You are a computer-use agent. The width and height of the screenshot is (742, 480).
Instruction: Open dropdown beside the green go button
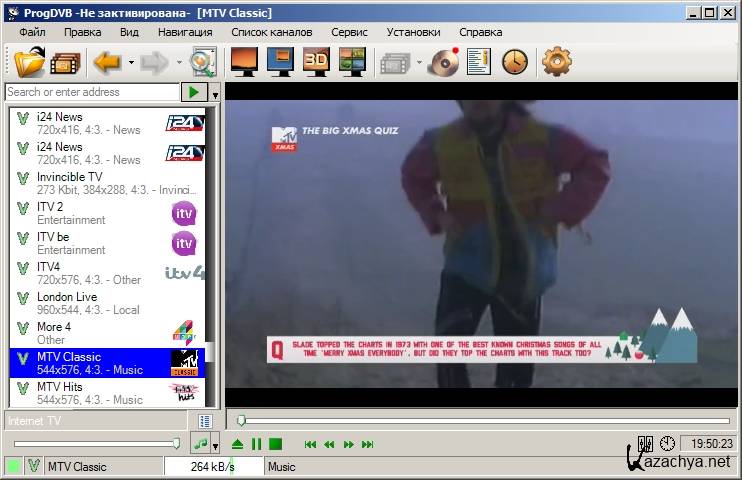[x=215, y=93]
